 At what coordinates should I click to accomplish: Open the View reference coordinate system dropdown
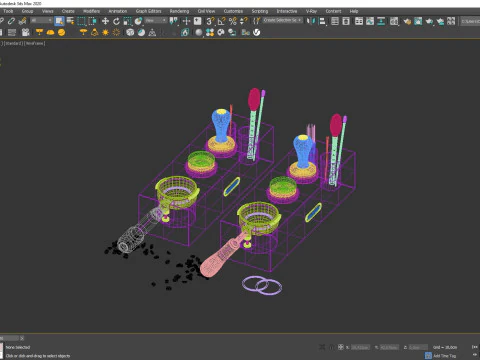[x=155, y=21]
